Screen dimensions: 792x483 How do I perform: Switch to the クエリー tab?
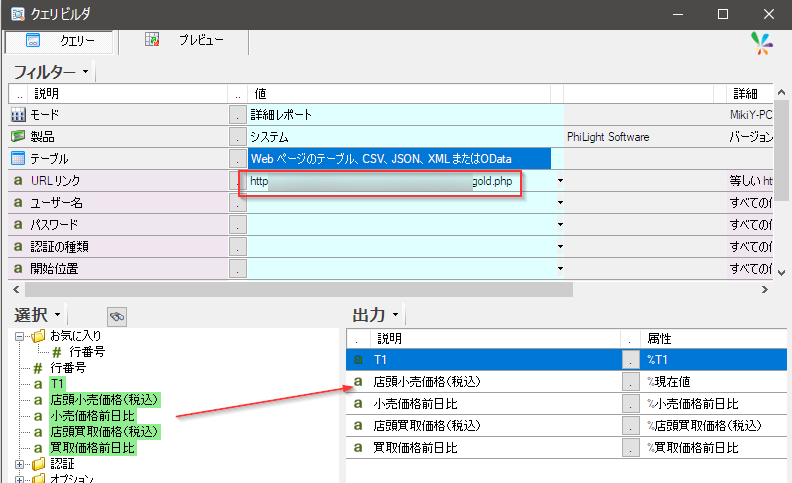[x=59, y=41]
